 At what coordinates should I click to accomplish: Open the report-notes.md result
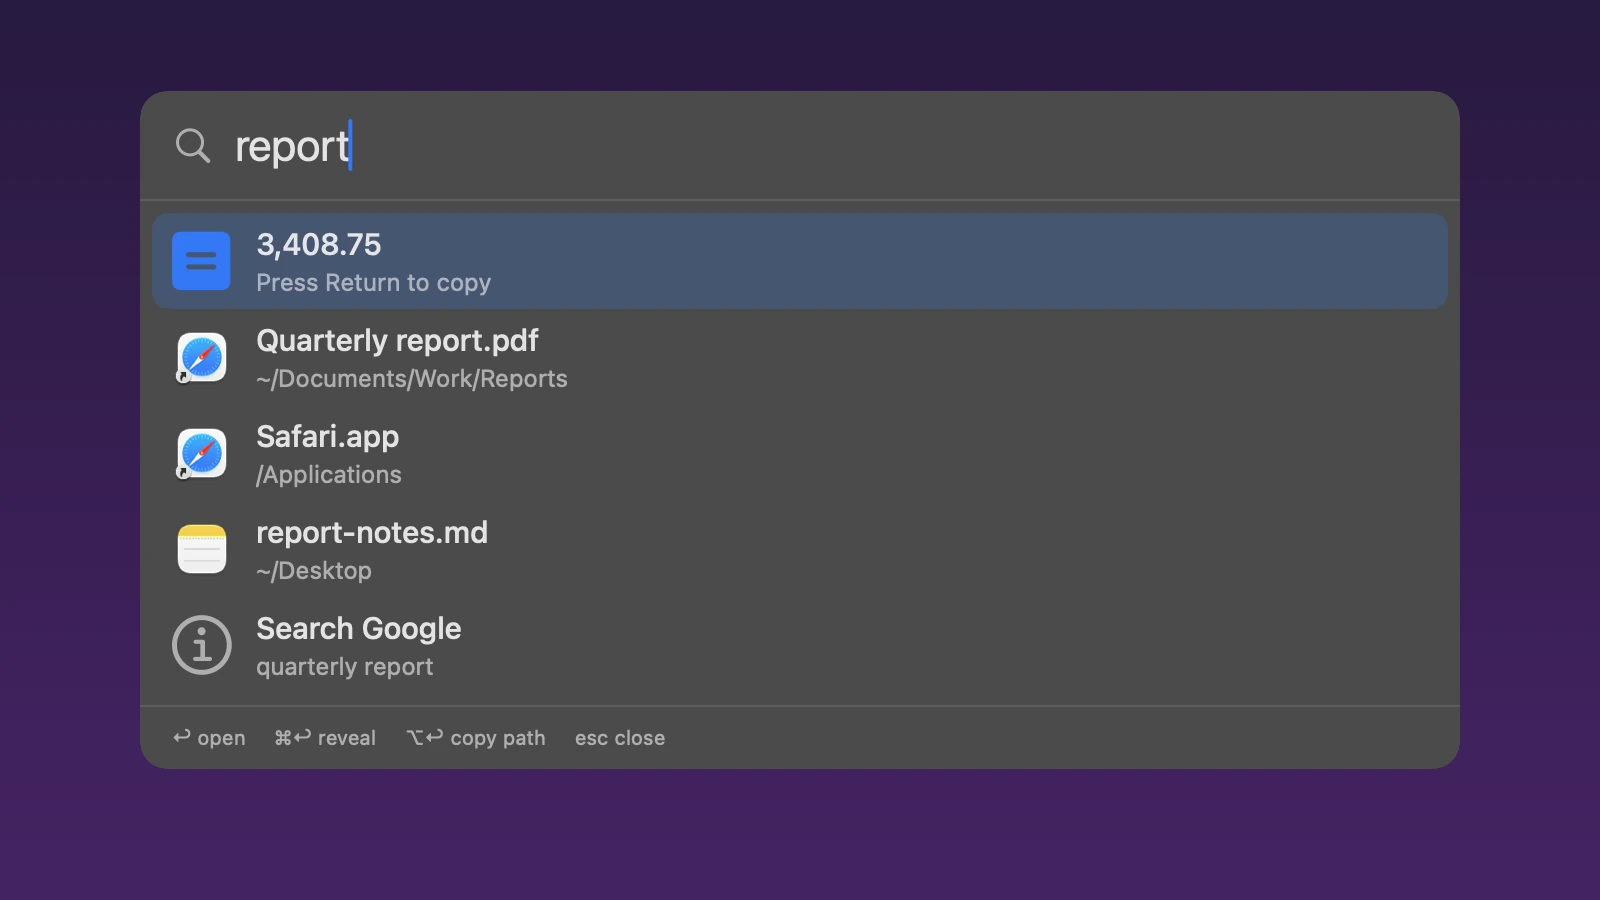coord(800,549)
